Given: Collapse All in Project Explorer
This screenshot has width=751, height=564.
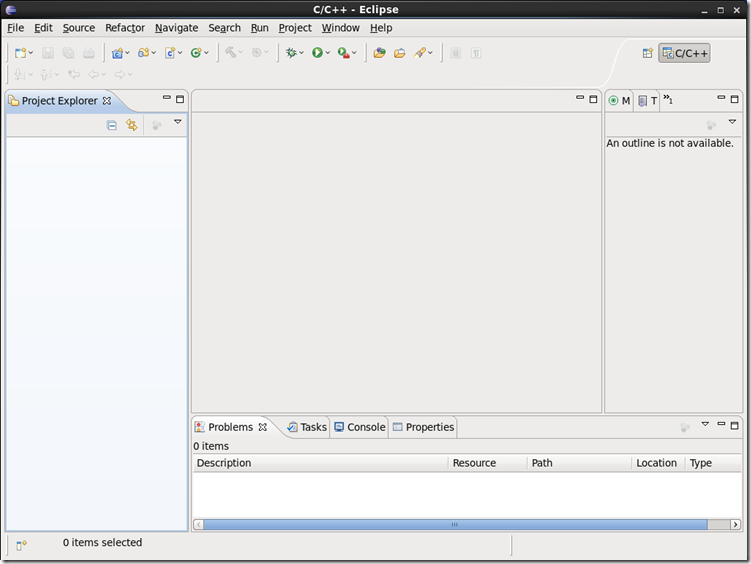Looking at the screenshot, I should click(112, 125).
